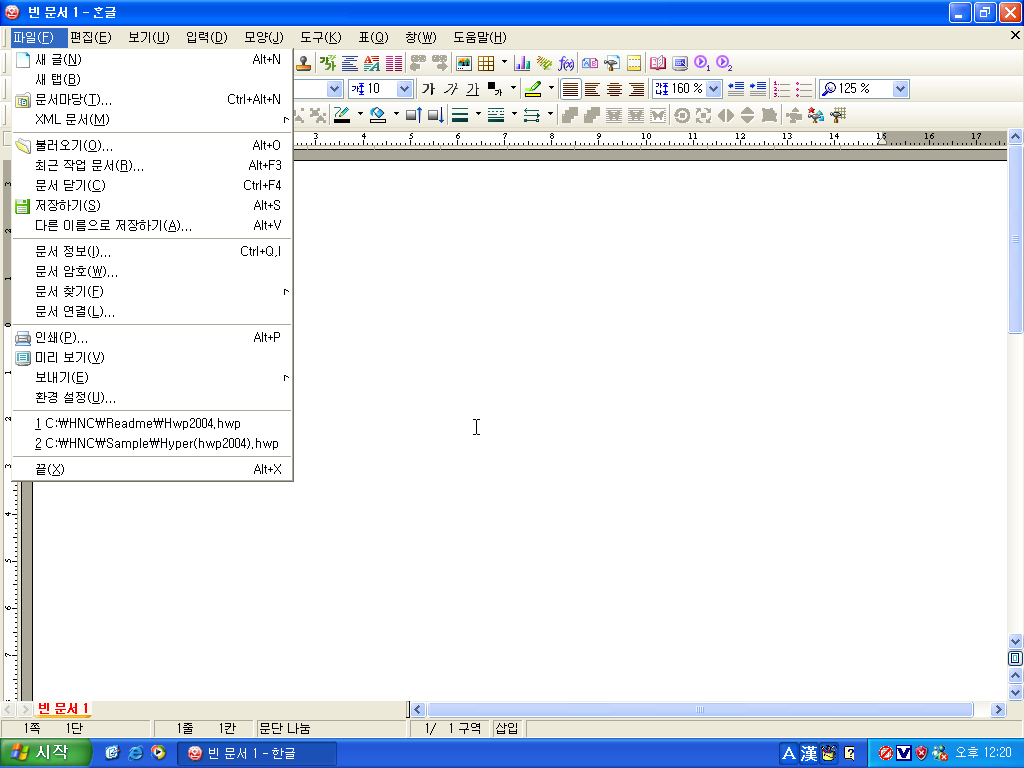The image size is (1024, 768).
Task: Click the increase indent icon
Action: [x=758, y=88]
